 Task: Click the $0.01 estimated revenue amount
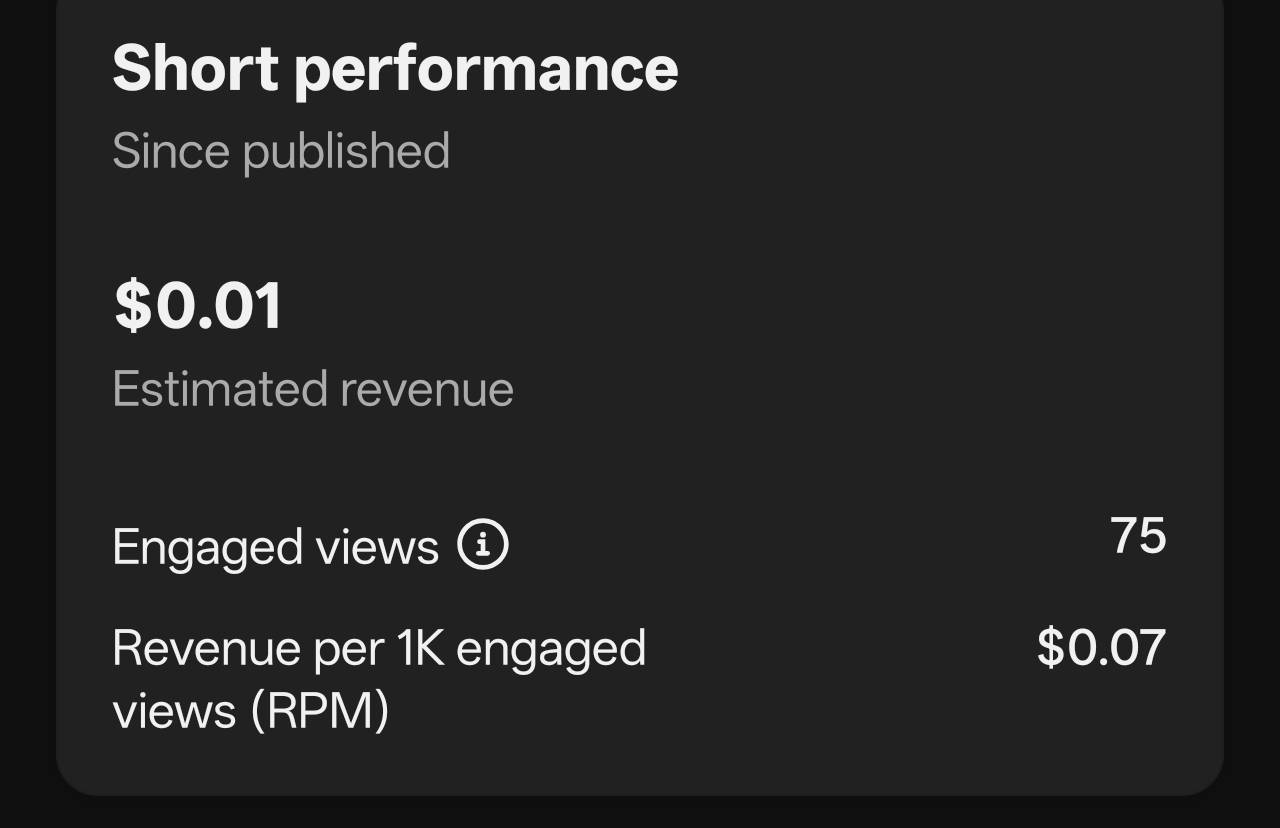[x=198, y=305]
